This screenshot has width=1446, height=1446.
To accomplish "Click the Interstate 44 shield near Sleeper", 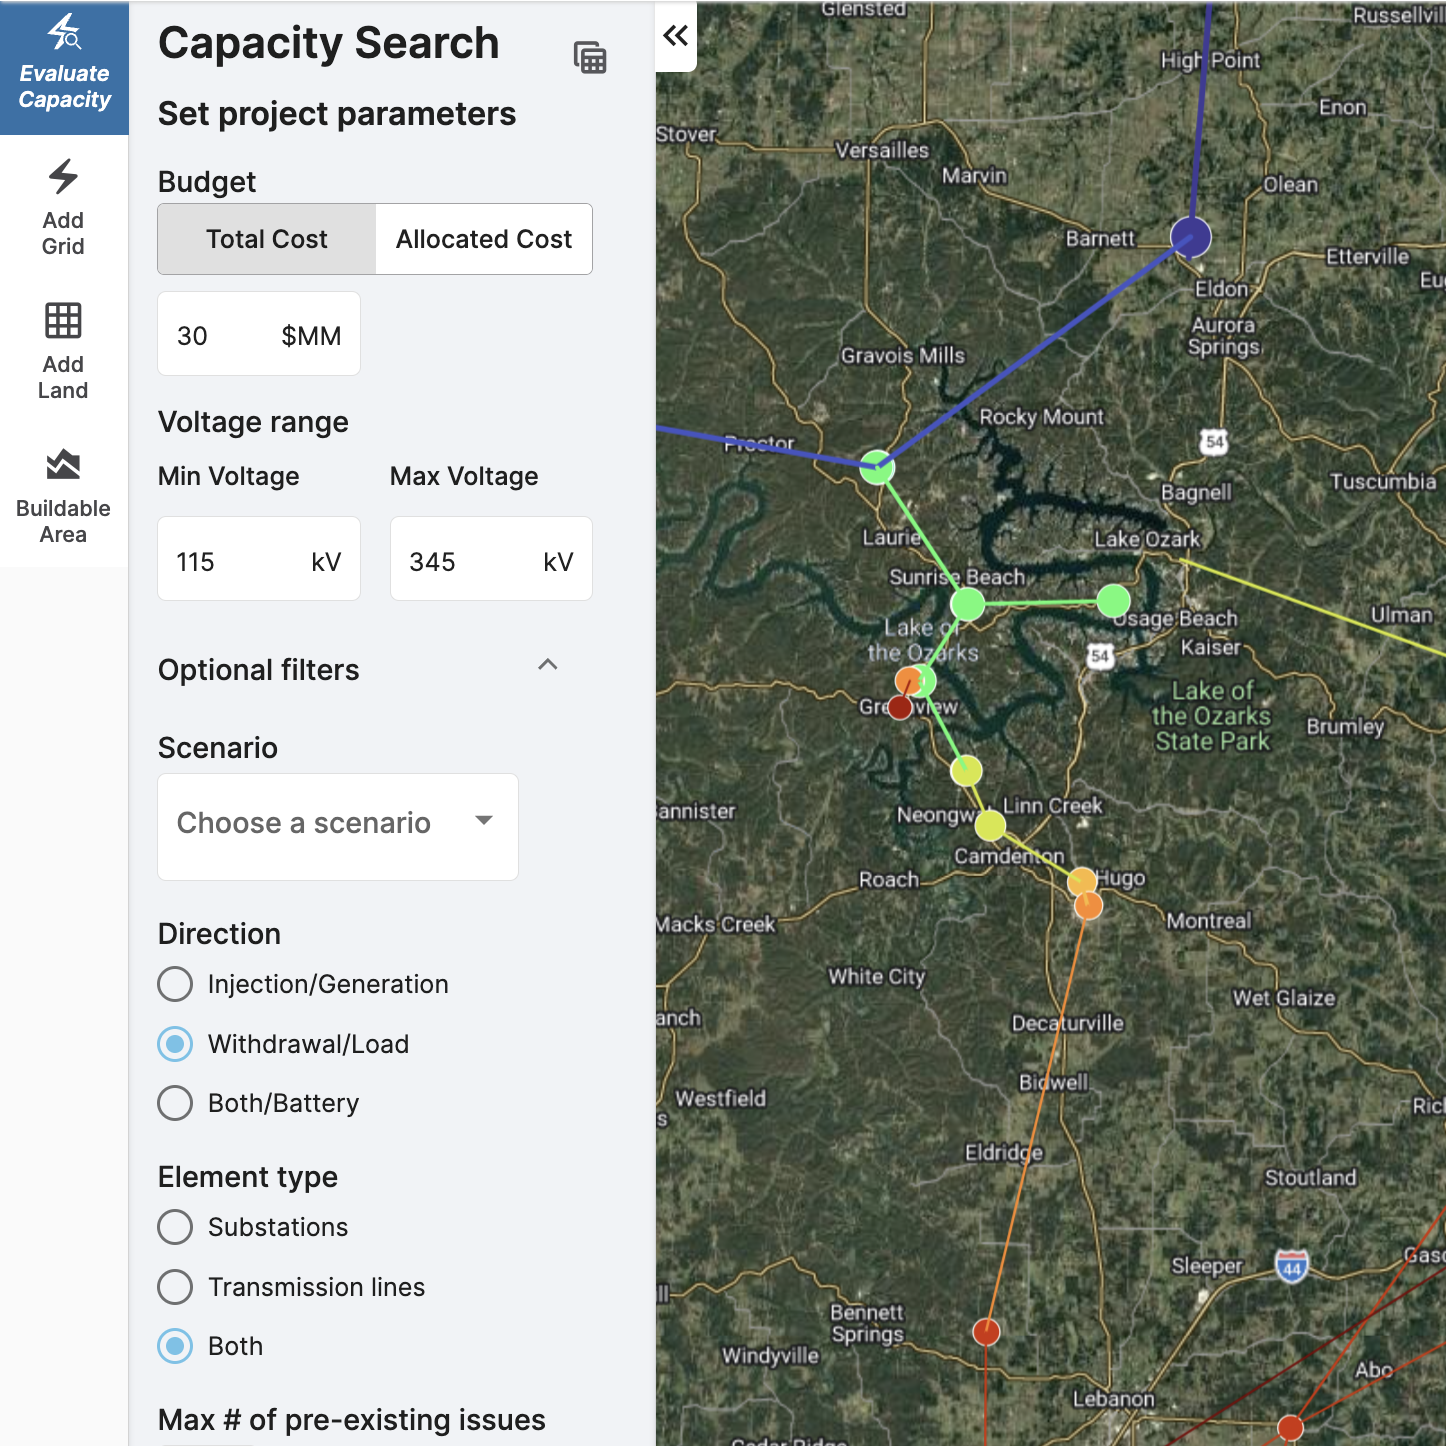I will 1292,1267.
